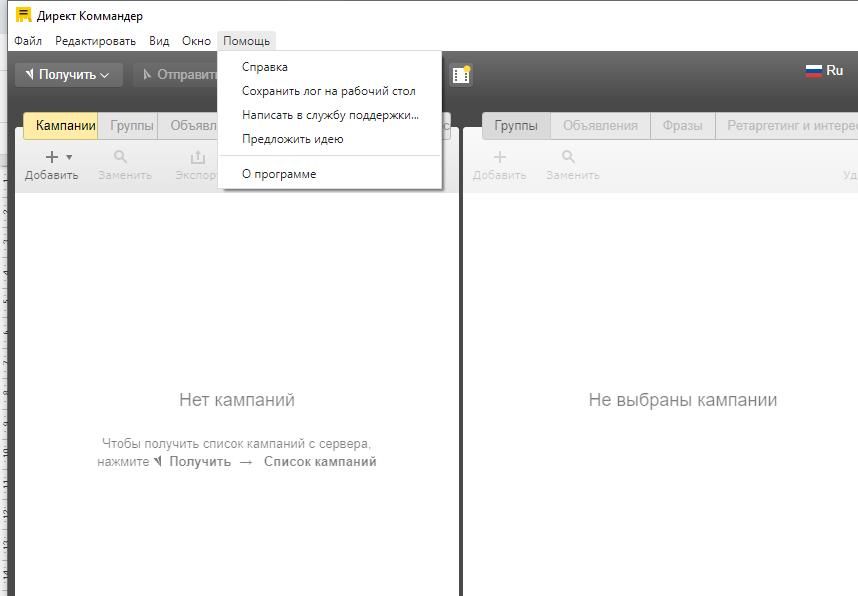Click the Директ Коммандер app icon in title bar
The image size is (858, 596).
point(23,15)
